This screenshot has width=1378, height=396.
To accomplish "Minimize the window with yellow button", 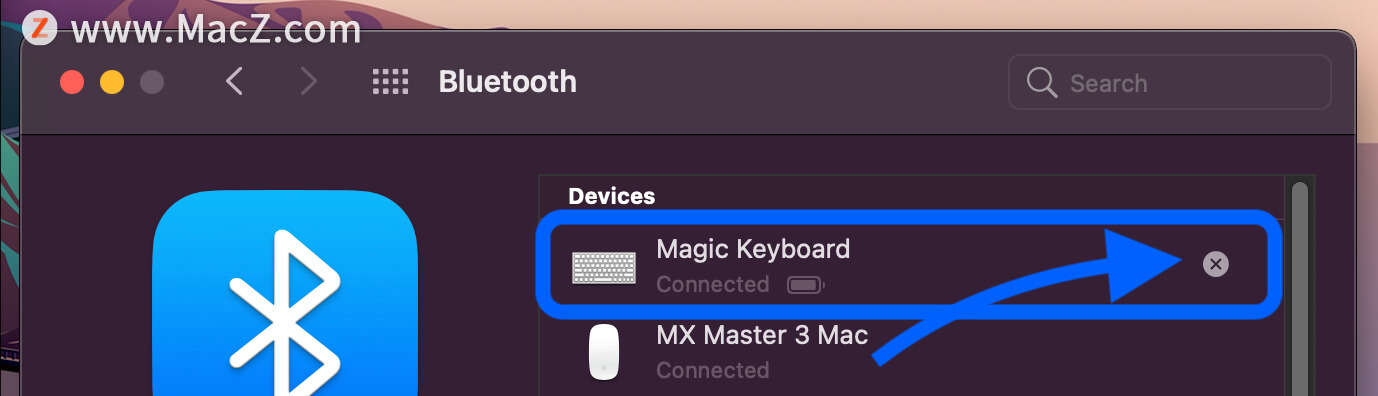I will [x=112, y=82].
